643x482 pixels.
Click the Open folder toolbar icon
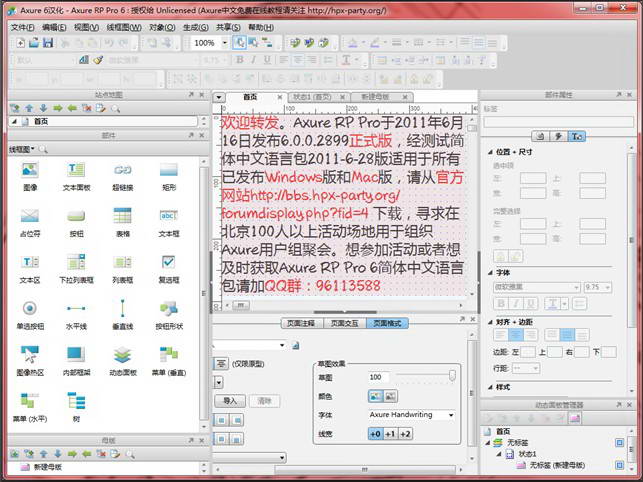34,43
